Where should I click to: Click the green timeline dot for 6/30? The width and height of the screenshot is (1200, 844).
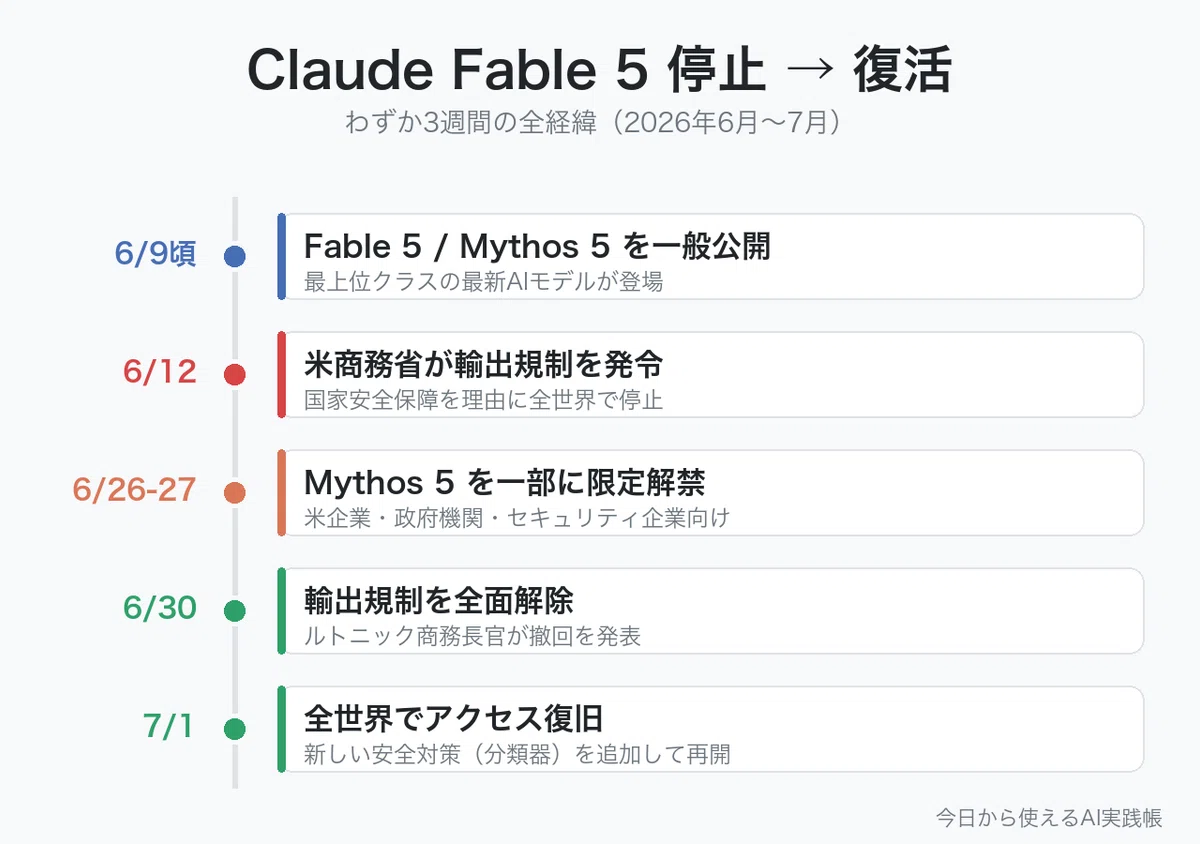(235, 611)
